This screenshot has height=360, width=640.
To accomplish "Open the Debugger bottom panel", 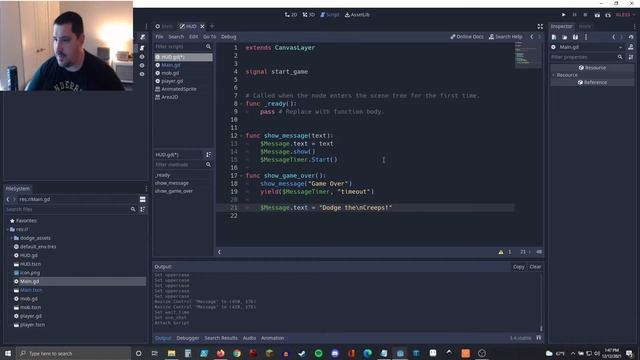I will [x=188, y=338].
